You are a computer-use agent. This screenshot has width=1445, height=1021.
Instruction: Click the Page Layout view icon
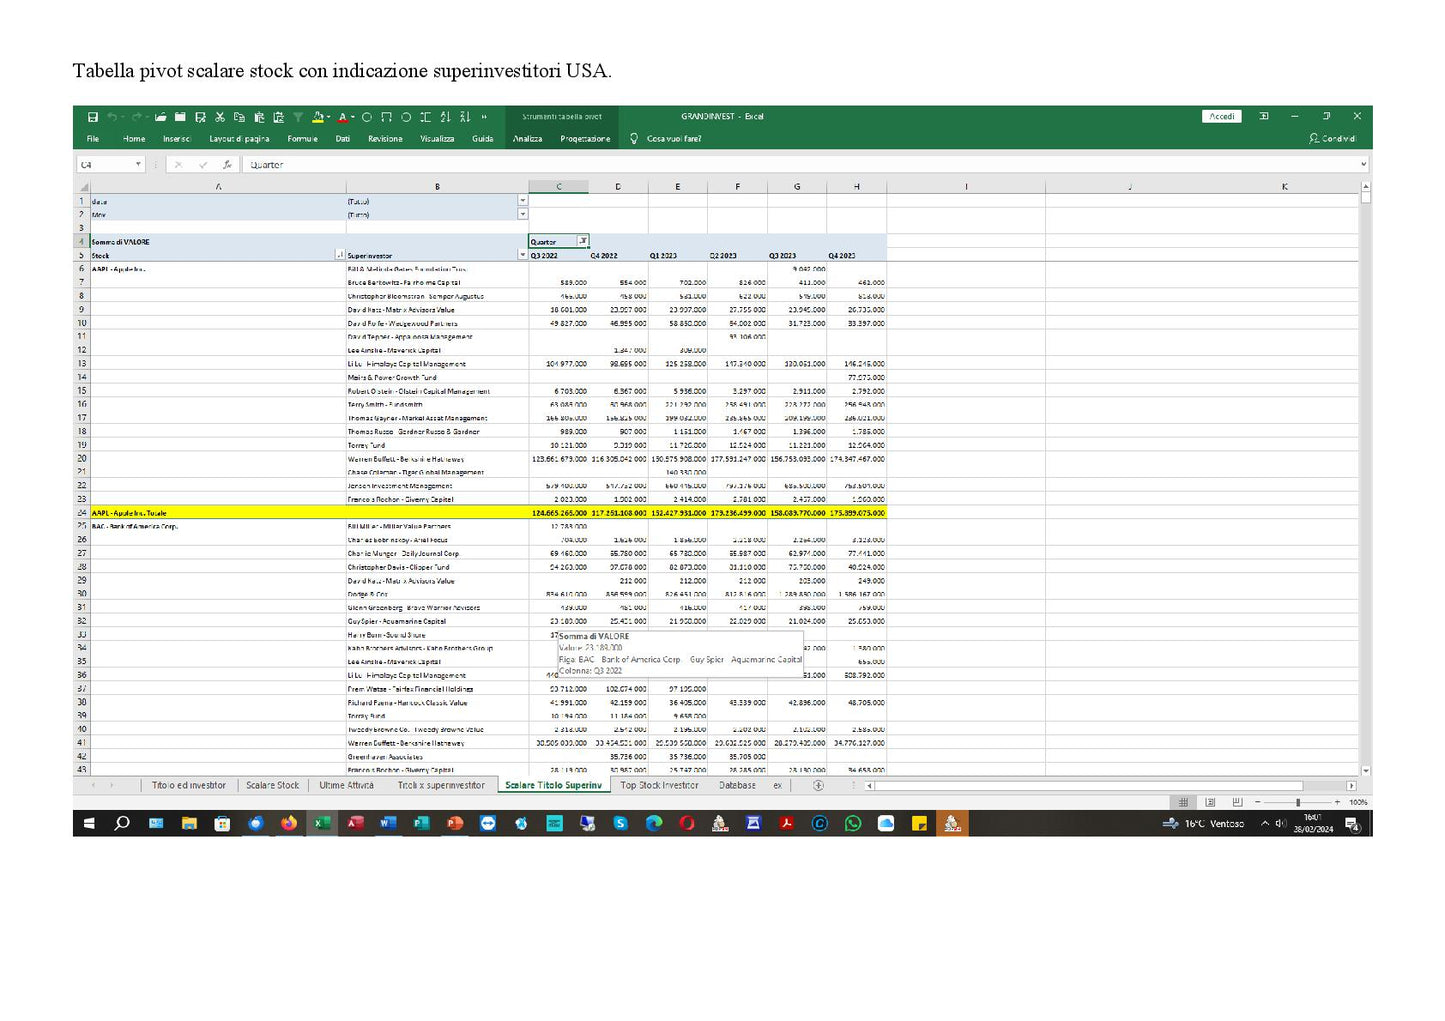[x=1210, y=802]
